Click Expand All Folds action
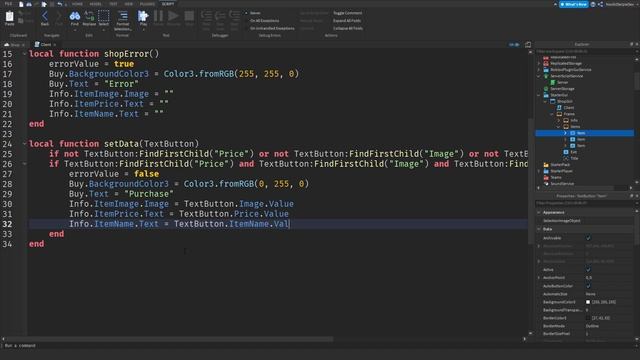Image resolution: width=640 pixels, height=360 pixels. 347,20
